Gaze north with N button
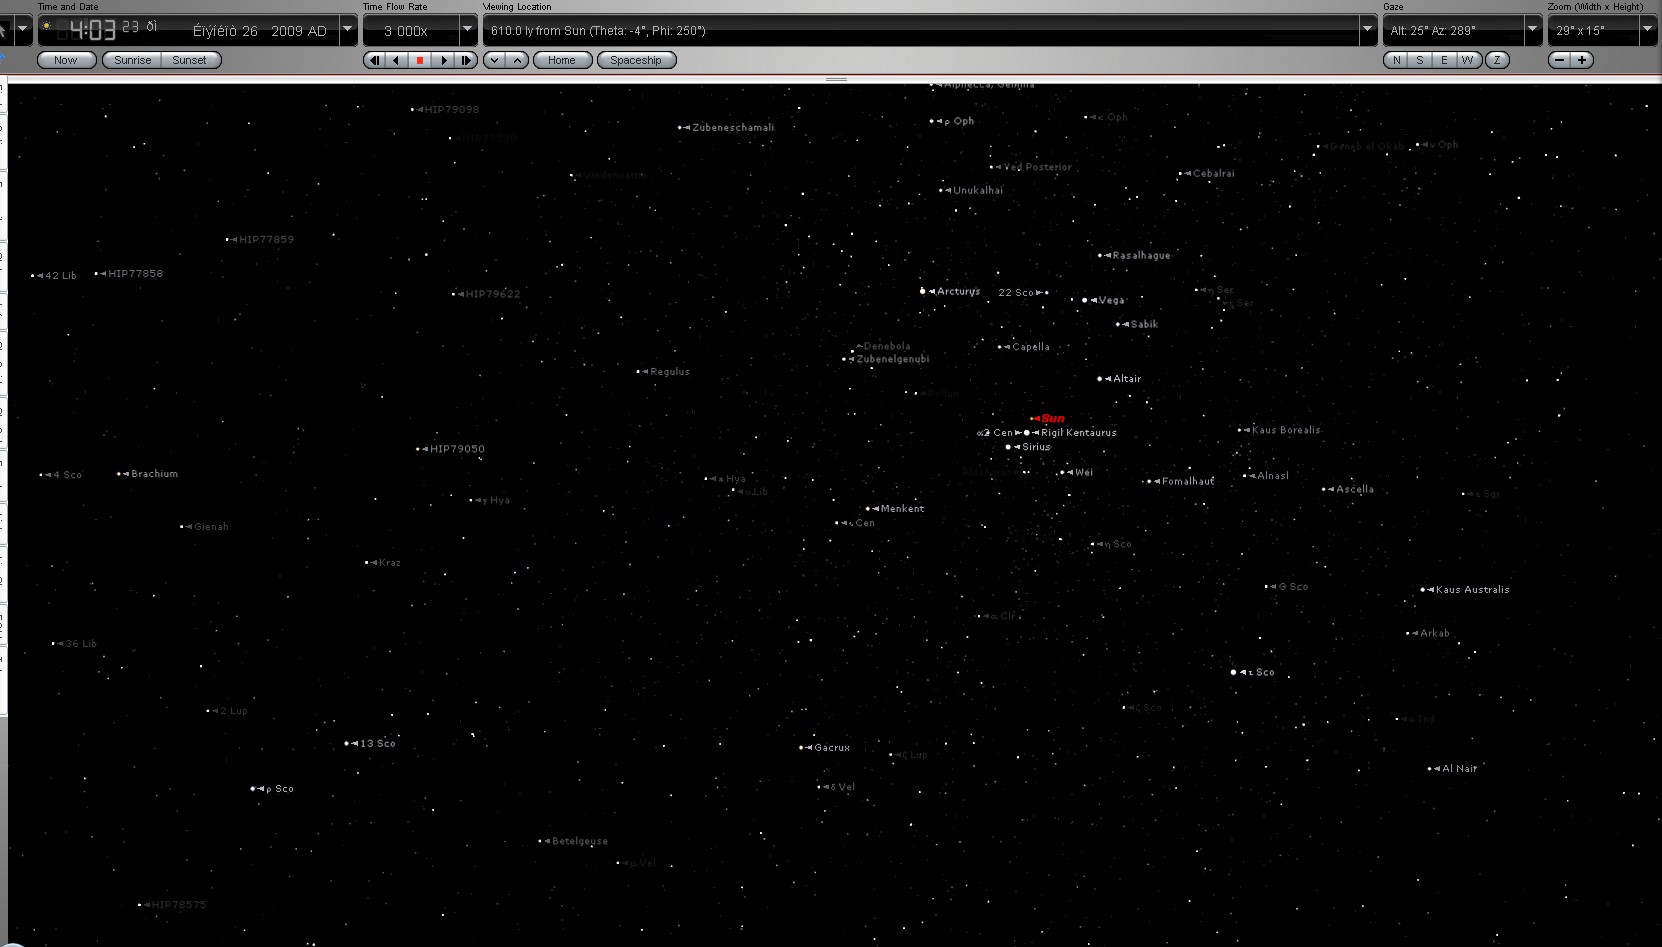1662x947 pixels. [x=1396, y=60]
